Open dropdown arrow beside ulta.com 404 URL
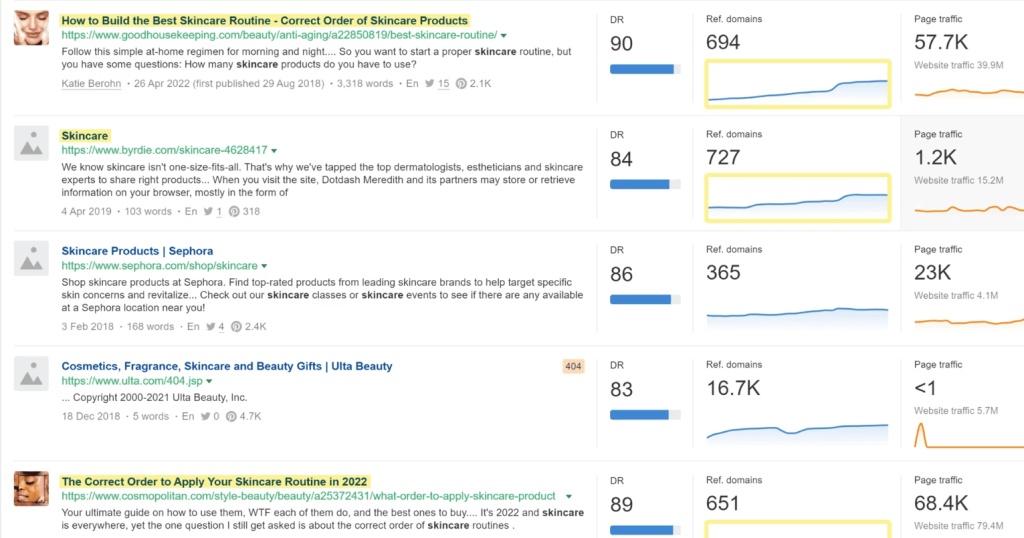 click(x=209, y=382)
